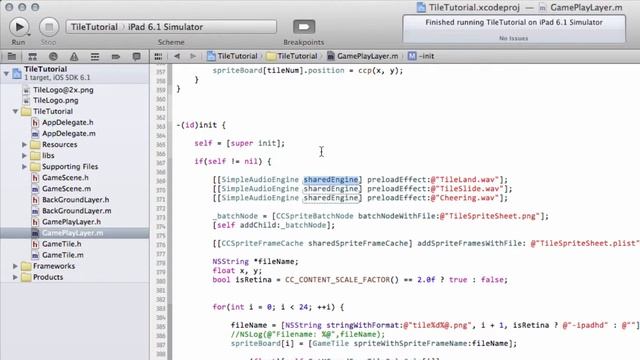Screen dimensions: 640x360
Task: Click the -(id)init method declaration
Action: pos(201,125)
